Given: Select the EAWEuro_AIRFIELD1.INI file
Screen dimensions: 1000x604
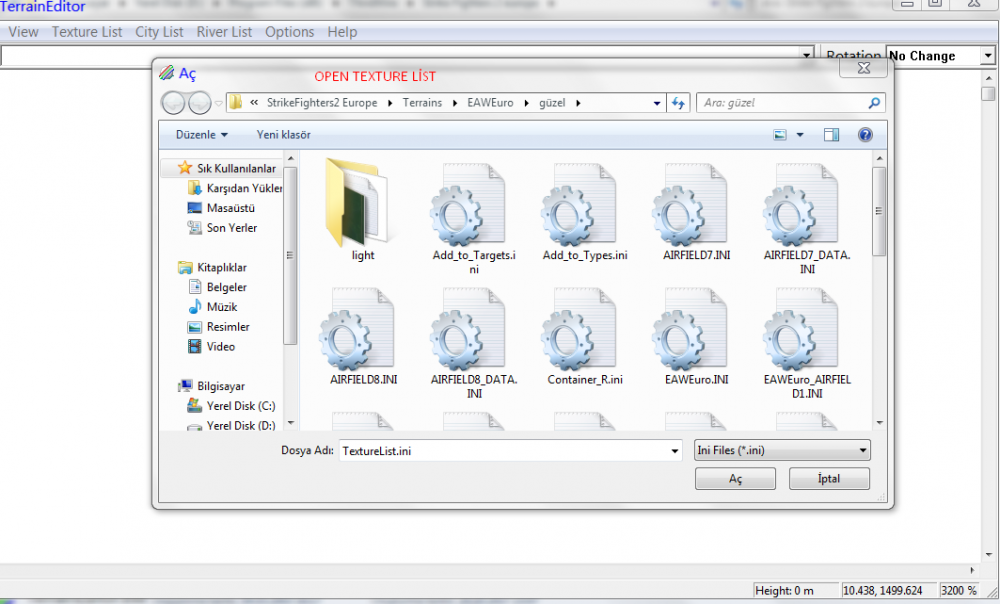Looking at the screenshot, I should (x=807, y=343).
